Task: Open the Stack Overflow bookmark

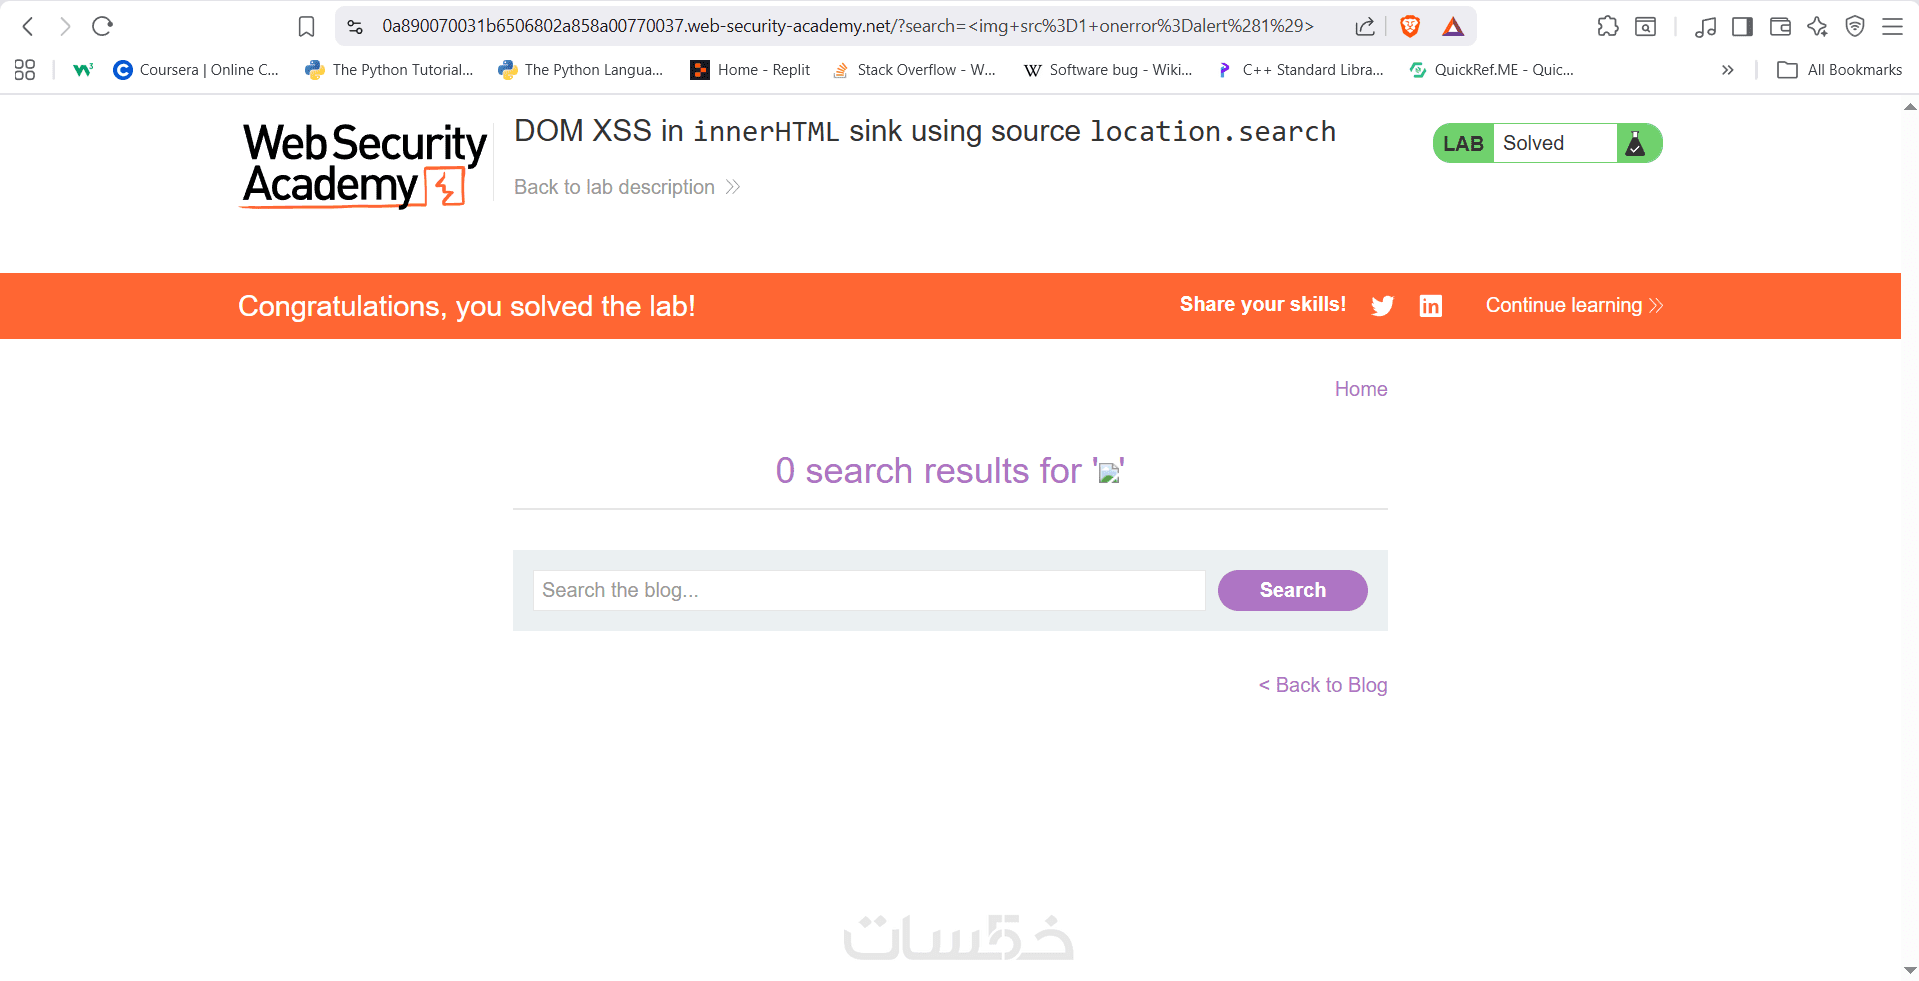Action: tap(914, 70)
